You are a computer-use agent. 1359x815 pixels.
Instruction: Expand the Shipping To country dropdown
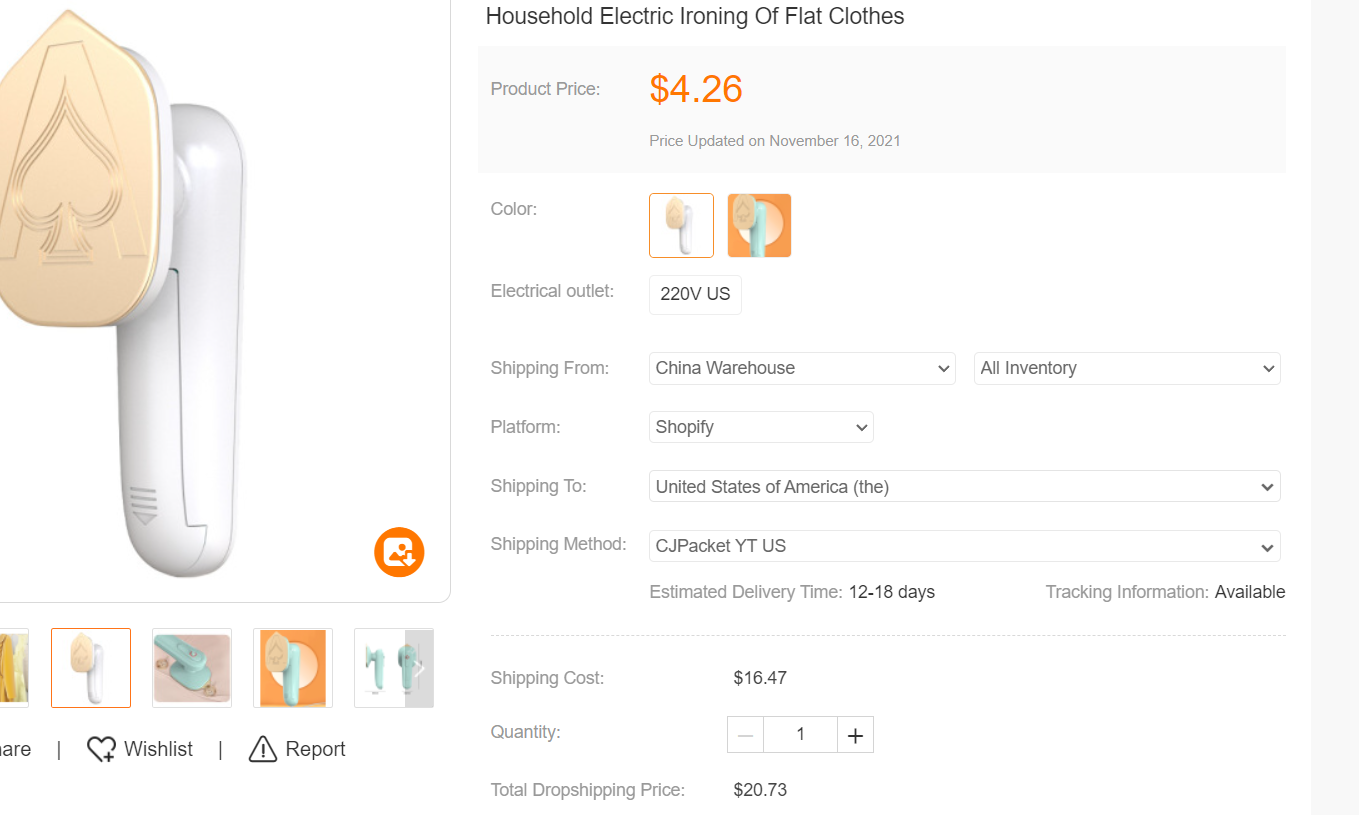(x=964, y=487)
